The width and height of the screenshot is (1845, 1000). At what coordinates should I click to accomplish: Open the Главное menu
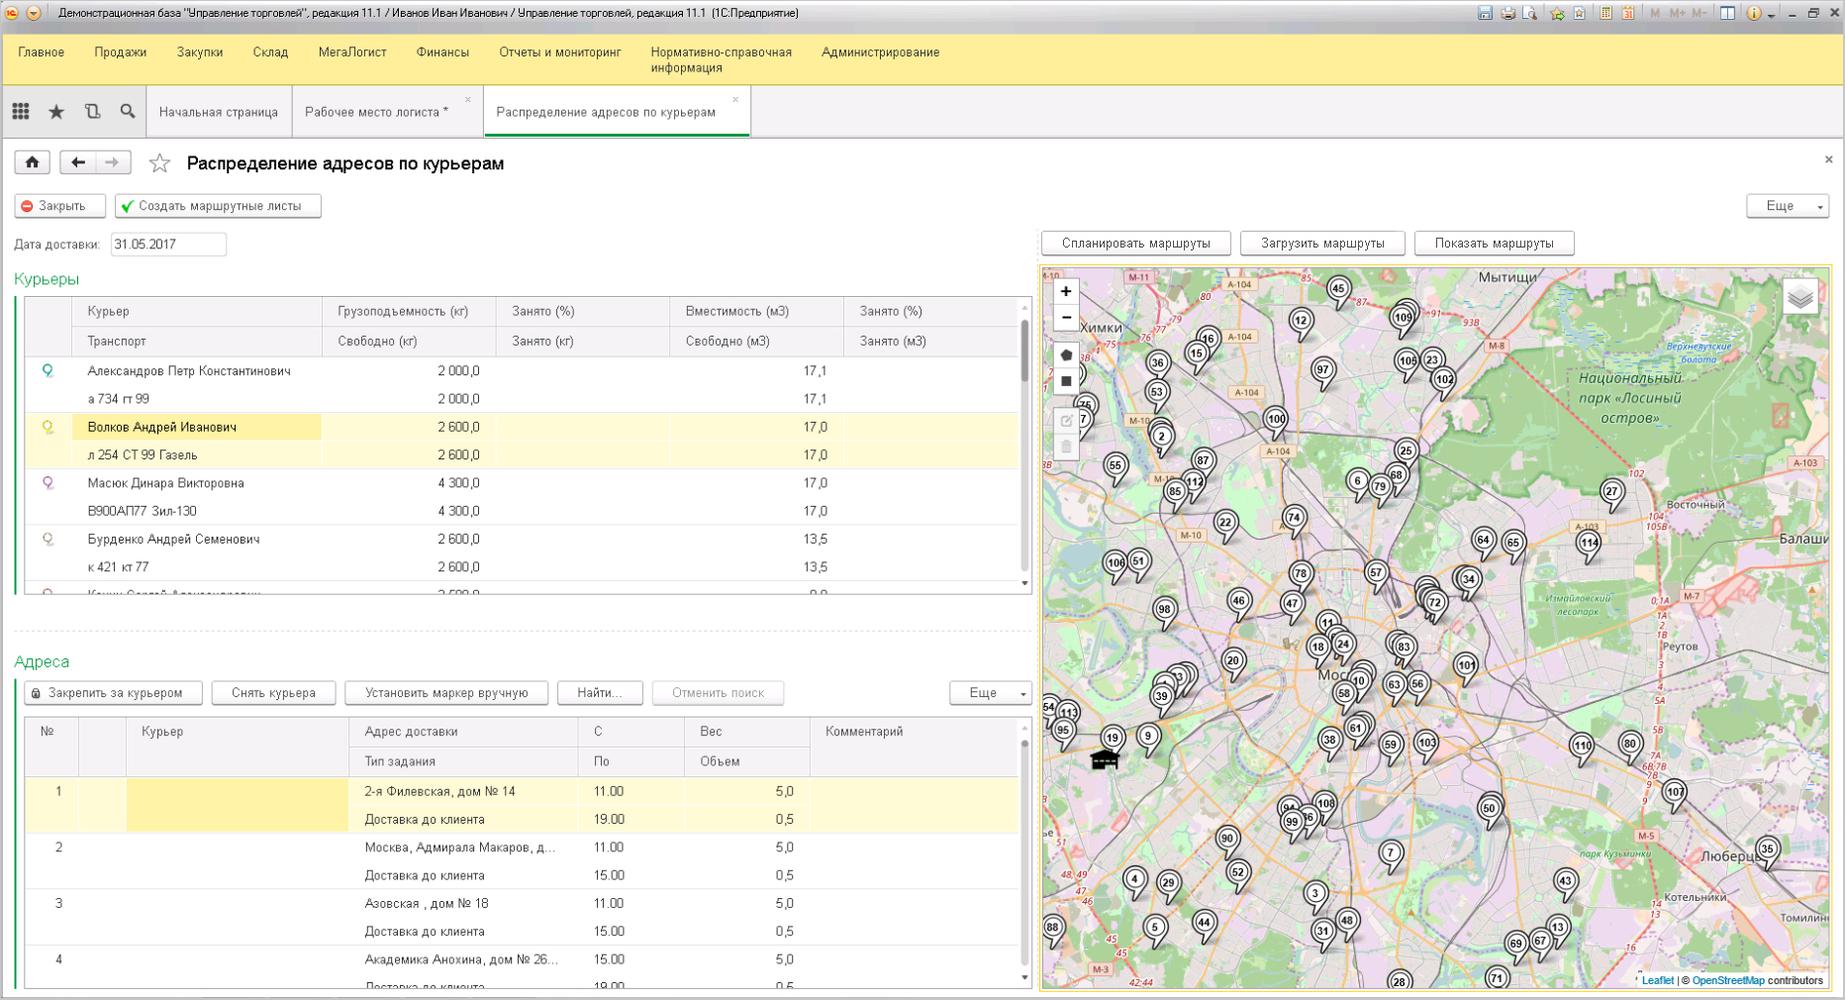(x=41, y=52)
